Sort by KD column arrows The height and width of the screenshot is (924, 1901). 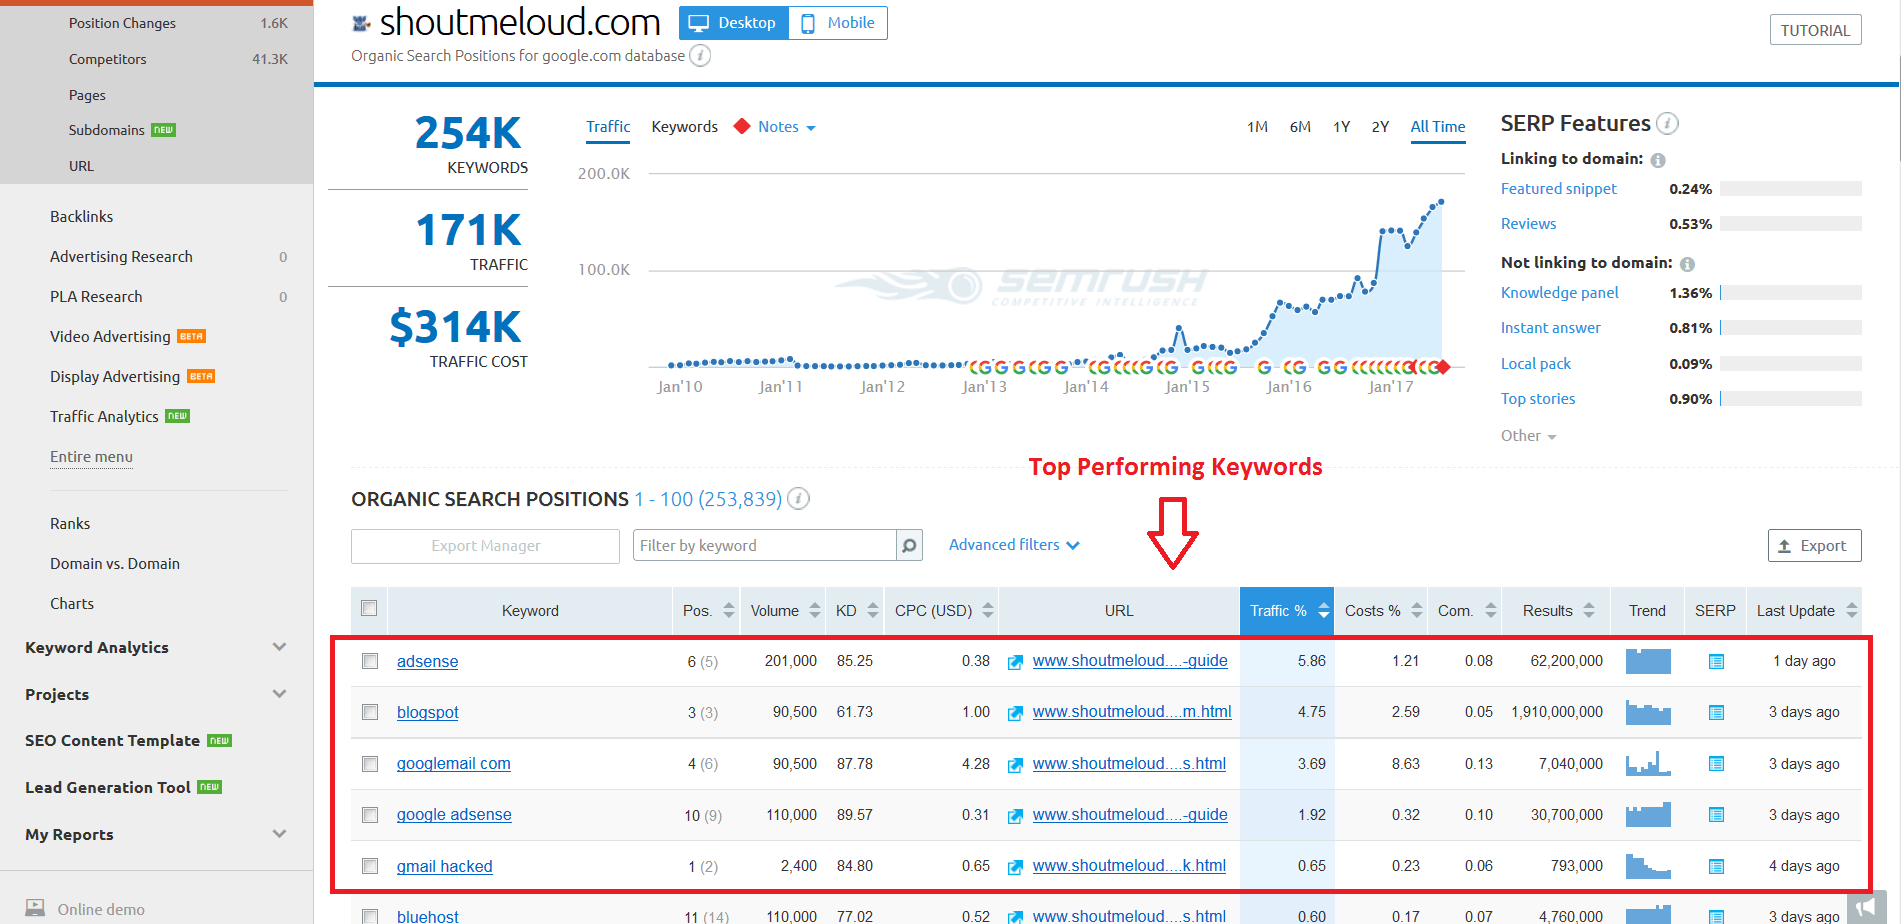tap(873, 610)
